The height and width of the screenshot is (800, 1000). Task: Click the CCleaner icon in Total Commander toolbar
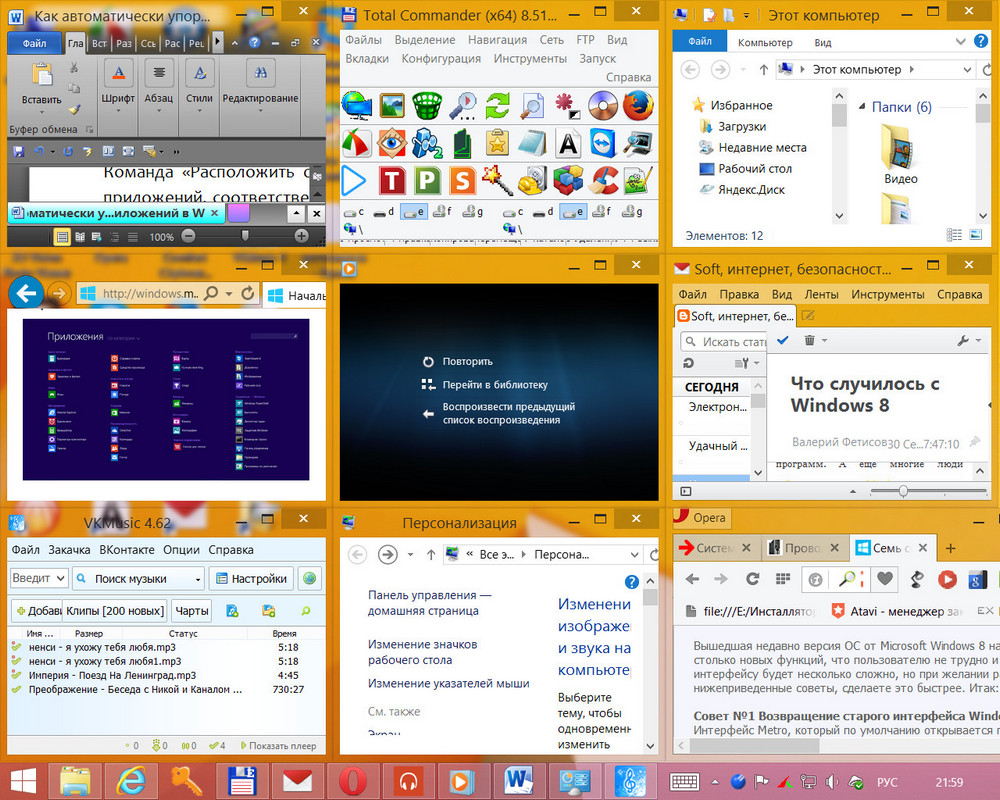tap(603, 181)
